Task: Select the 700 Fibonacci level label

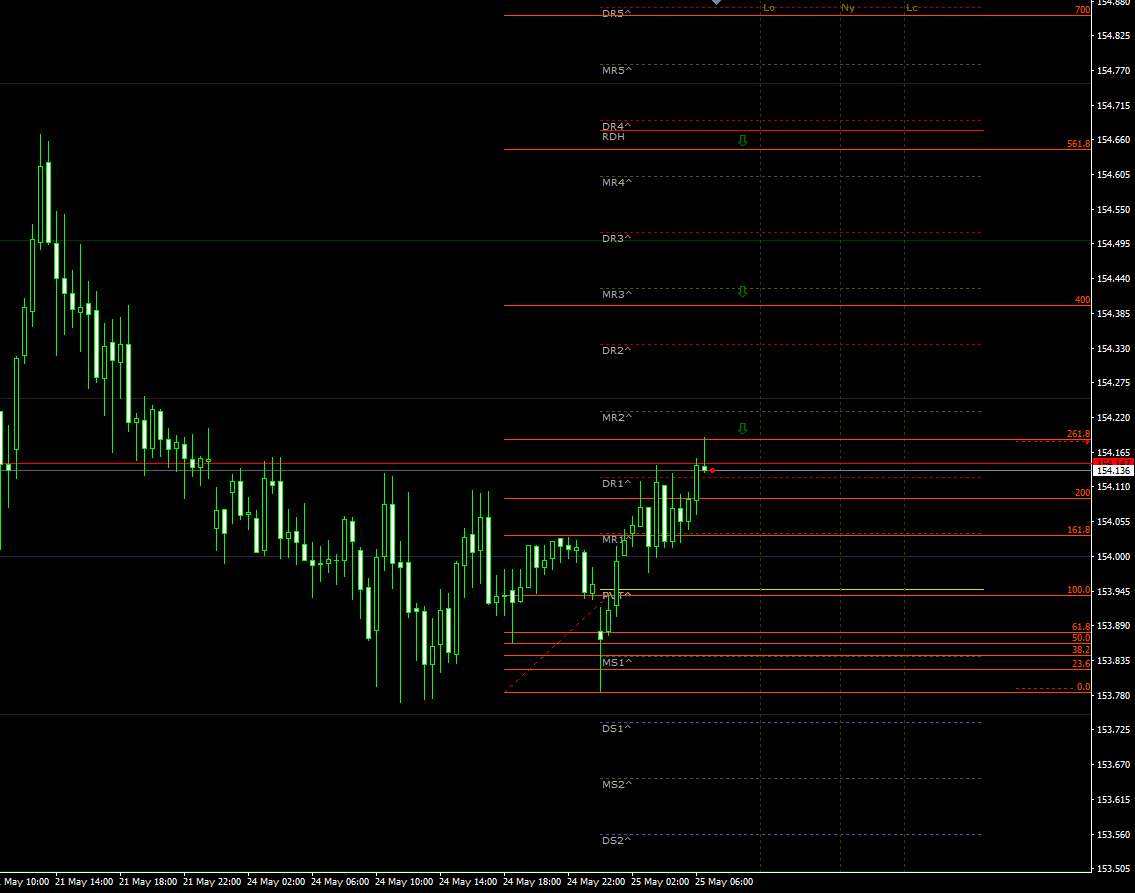Action: click(x=1082, y=10)
